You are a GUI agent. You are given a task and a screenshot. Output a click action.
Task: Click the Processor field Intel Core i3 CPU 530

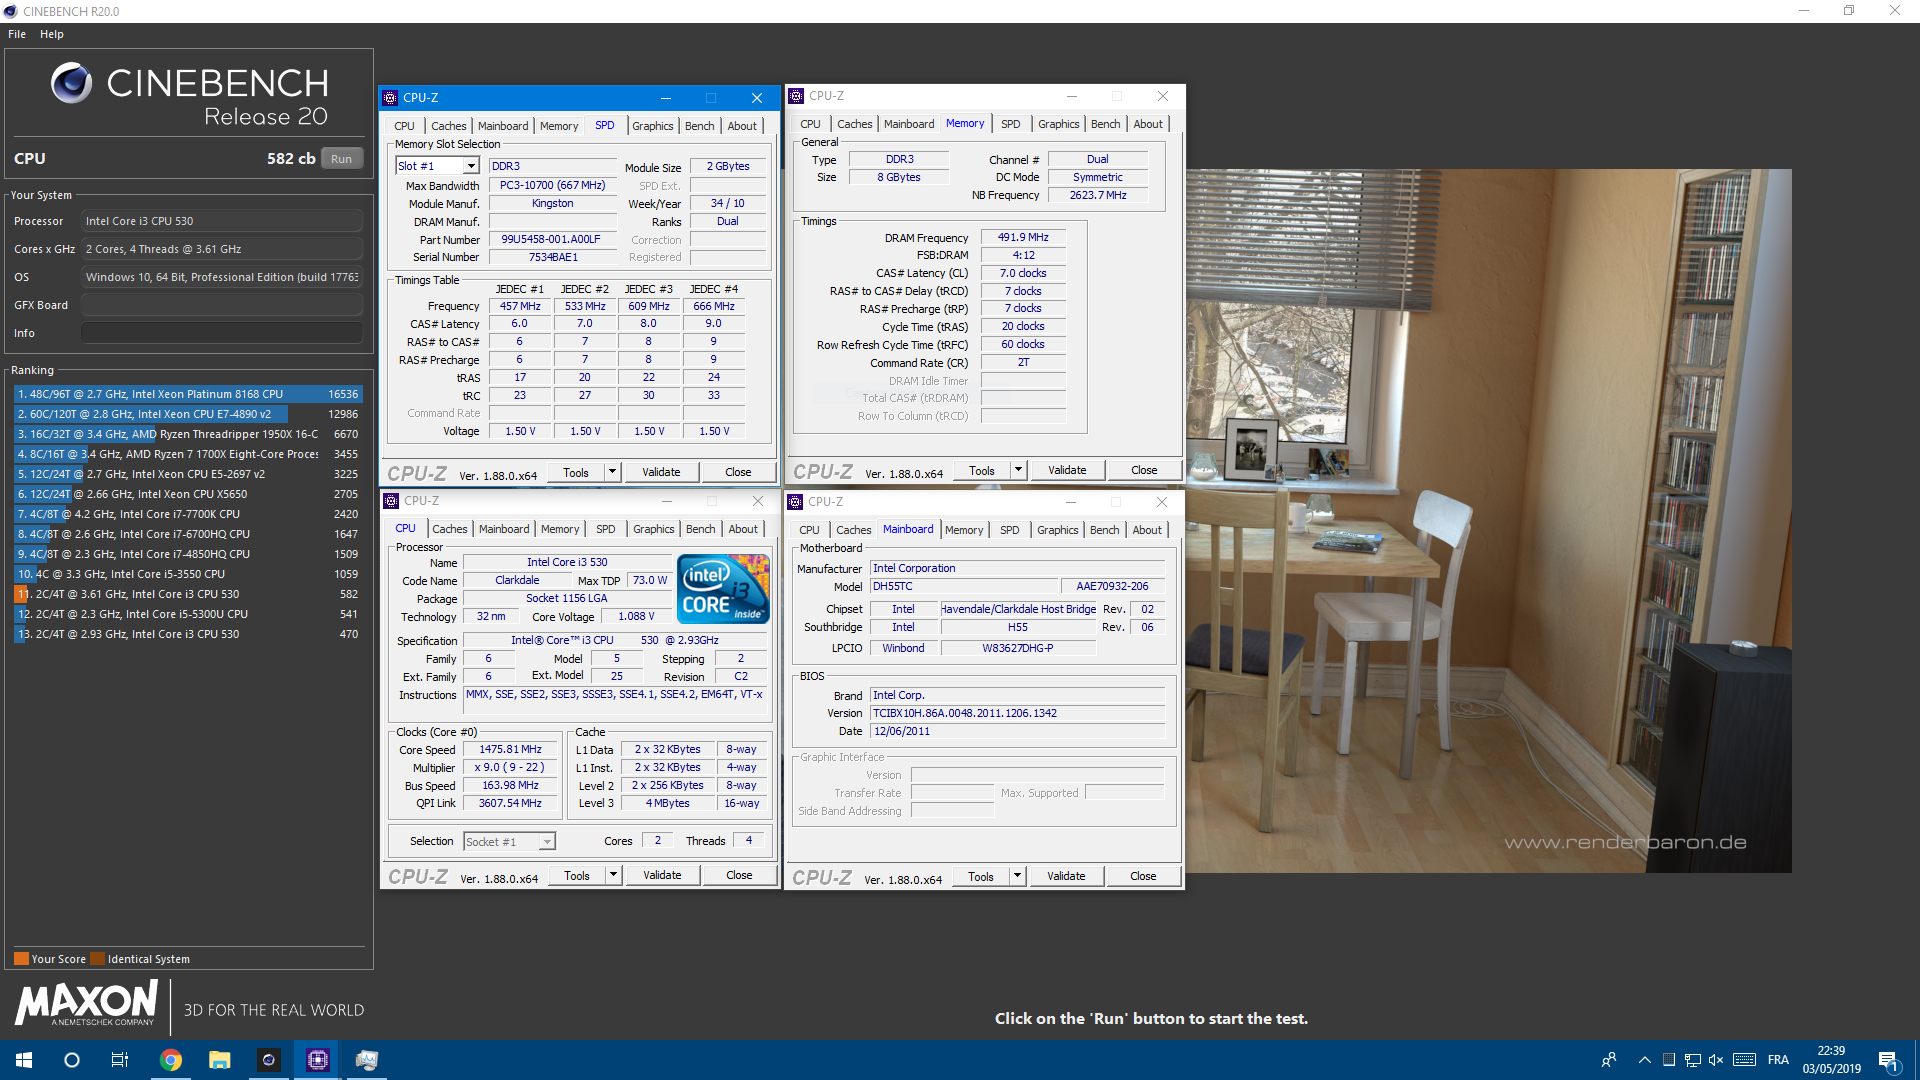[222, 221]
